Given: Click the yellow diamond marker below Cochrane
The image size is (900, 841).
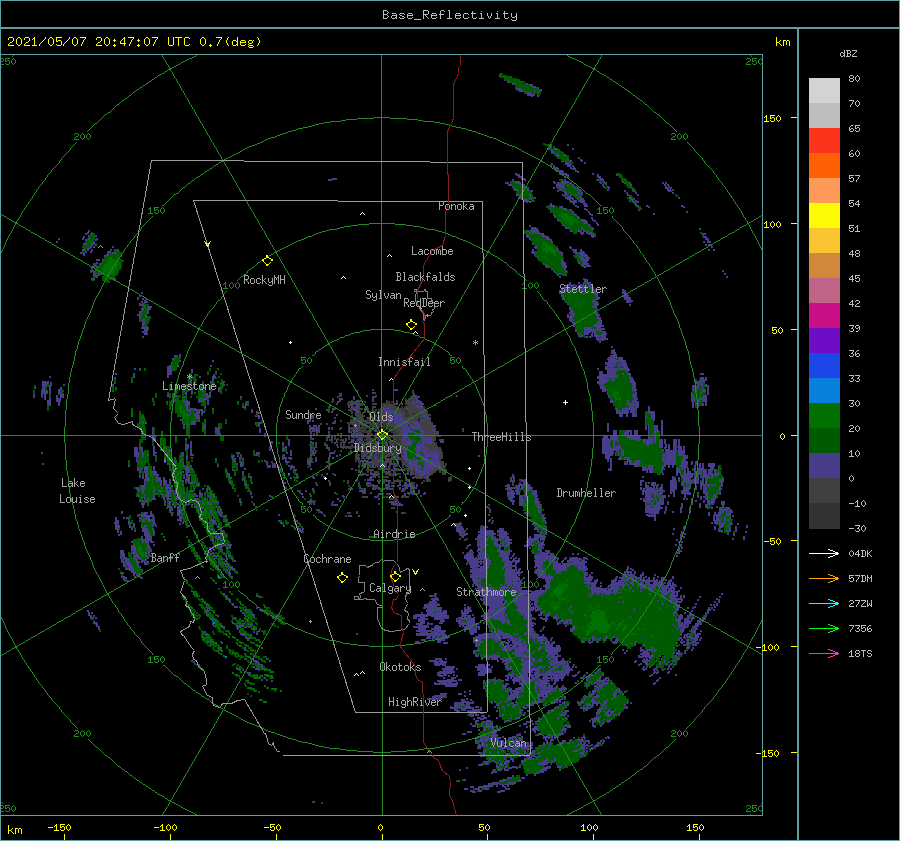Looking at the screenshot, I should click(x=342, y=578).
